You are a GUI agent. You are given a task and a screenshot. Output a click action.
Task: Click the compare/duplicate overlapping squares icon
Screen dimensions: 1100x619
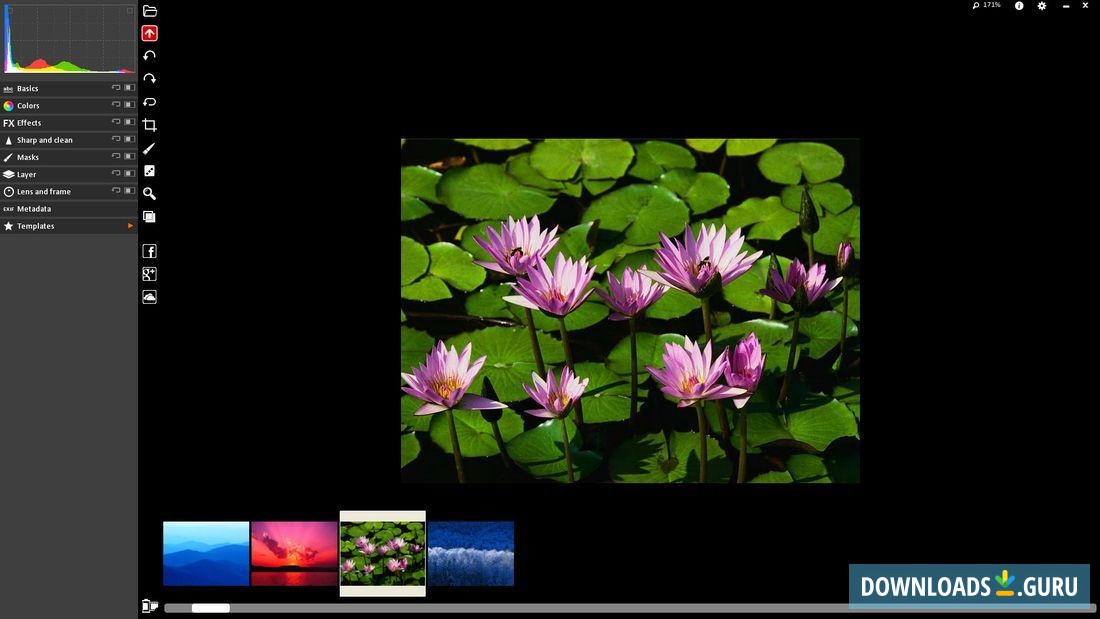click(149, 217)
